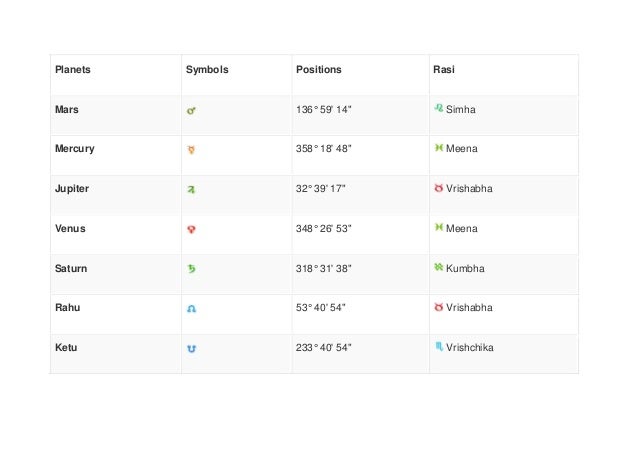
Task: Click the Vrishabha icon in Jupiter row
Action: pyautogui.click(x=438, y=188)
